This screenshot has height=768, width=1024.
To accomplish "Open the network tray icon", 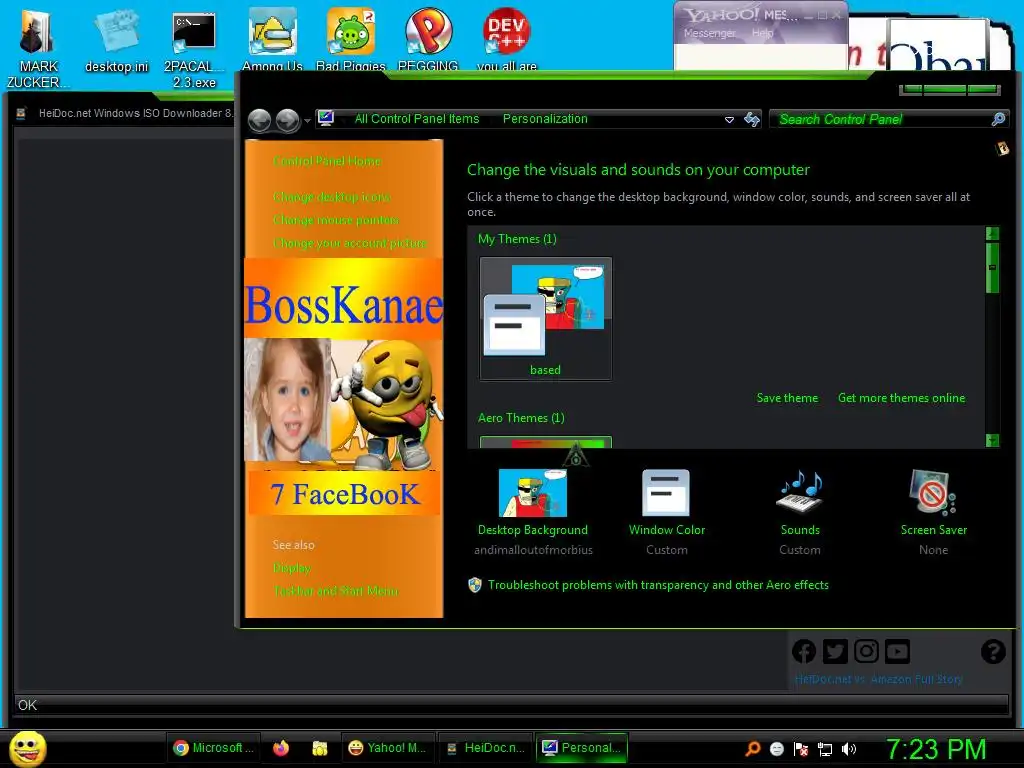I will coord(825,748).
